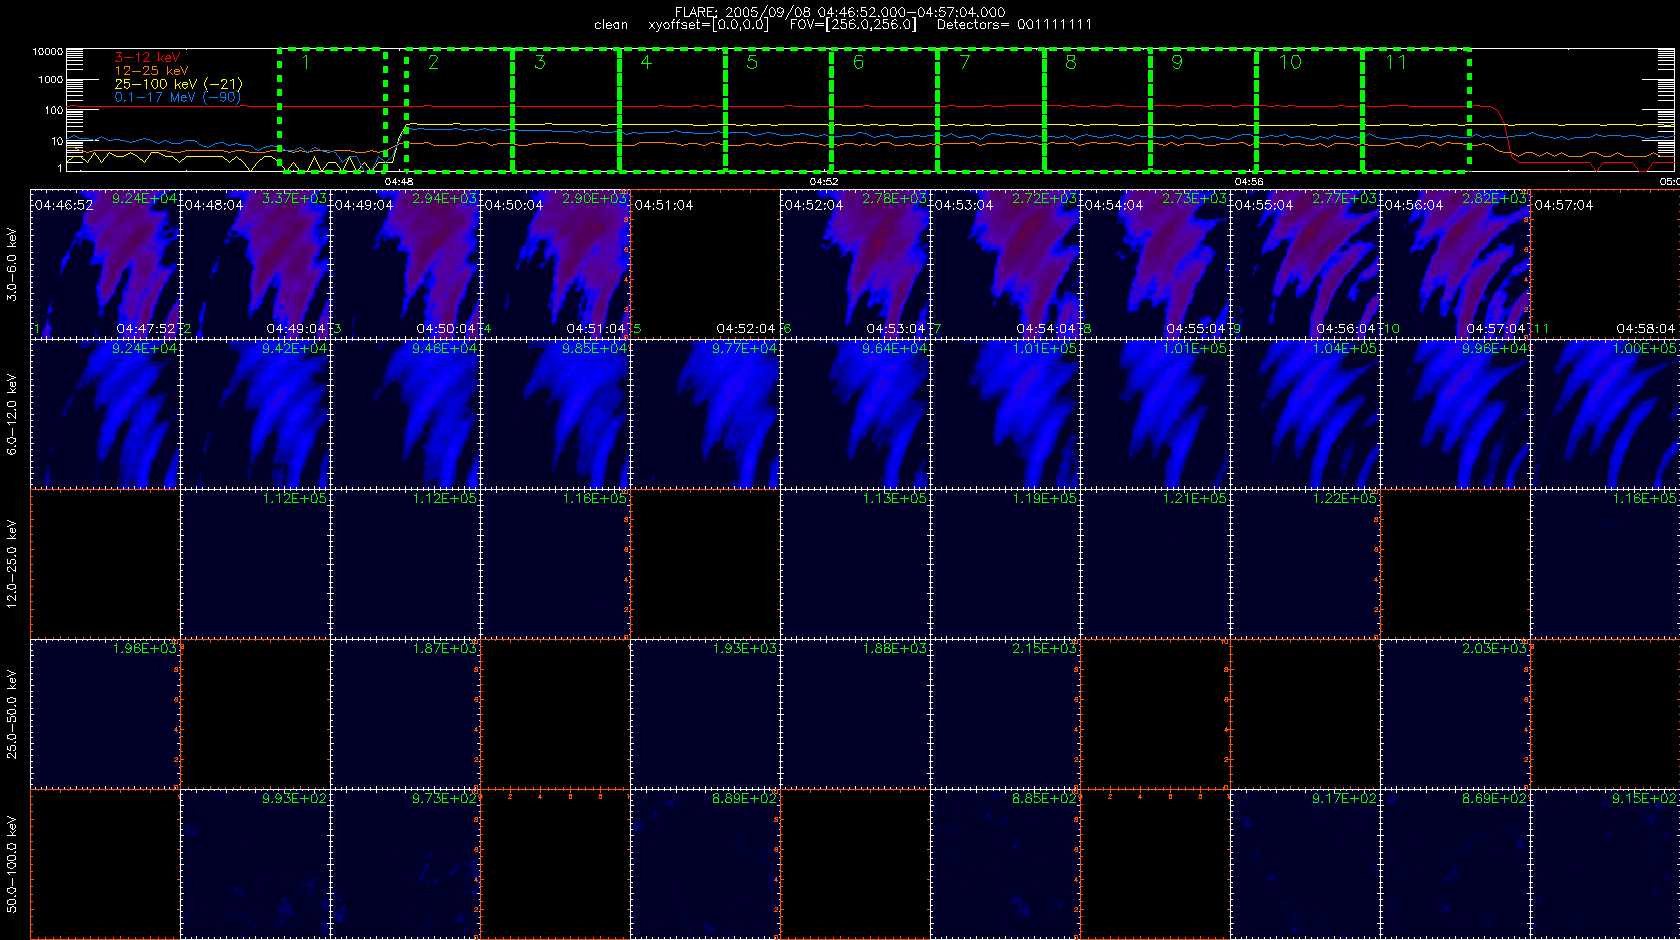The width and height of the screenshot is (1680, 940).
Task: Click the FLARE 2005/09/08 title line
Action: [x=840, y=12]
